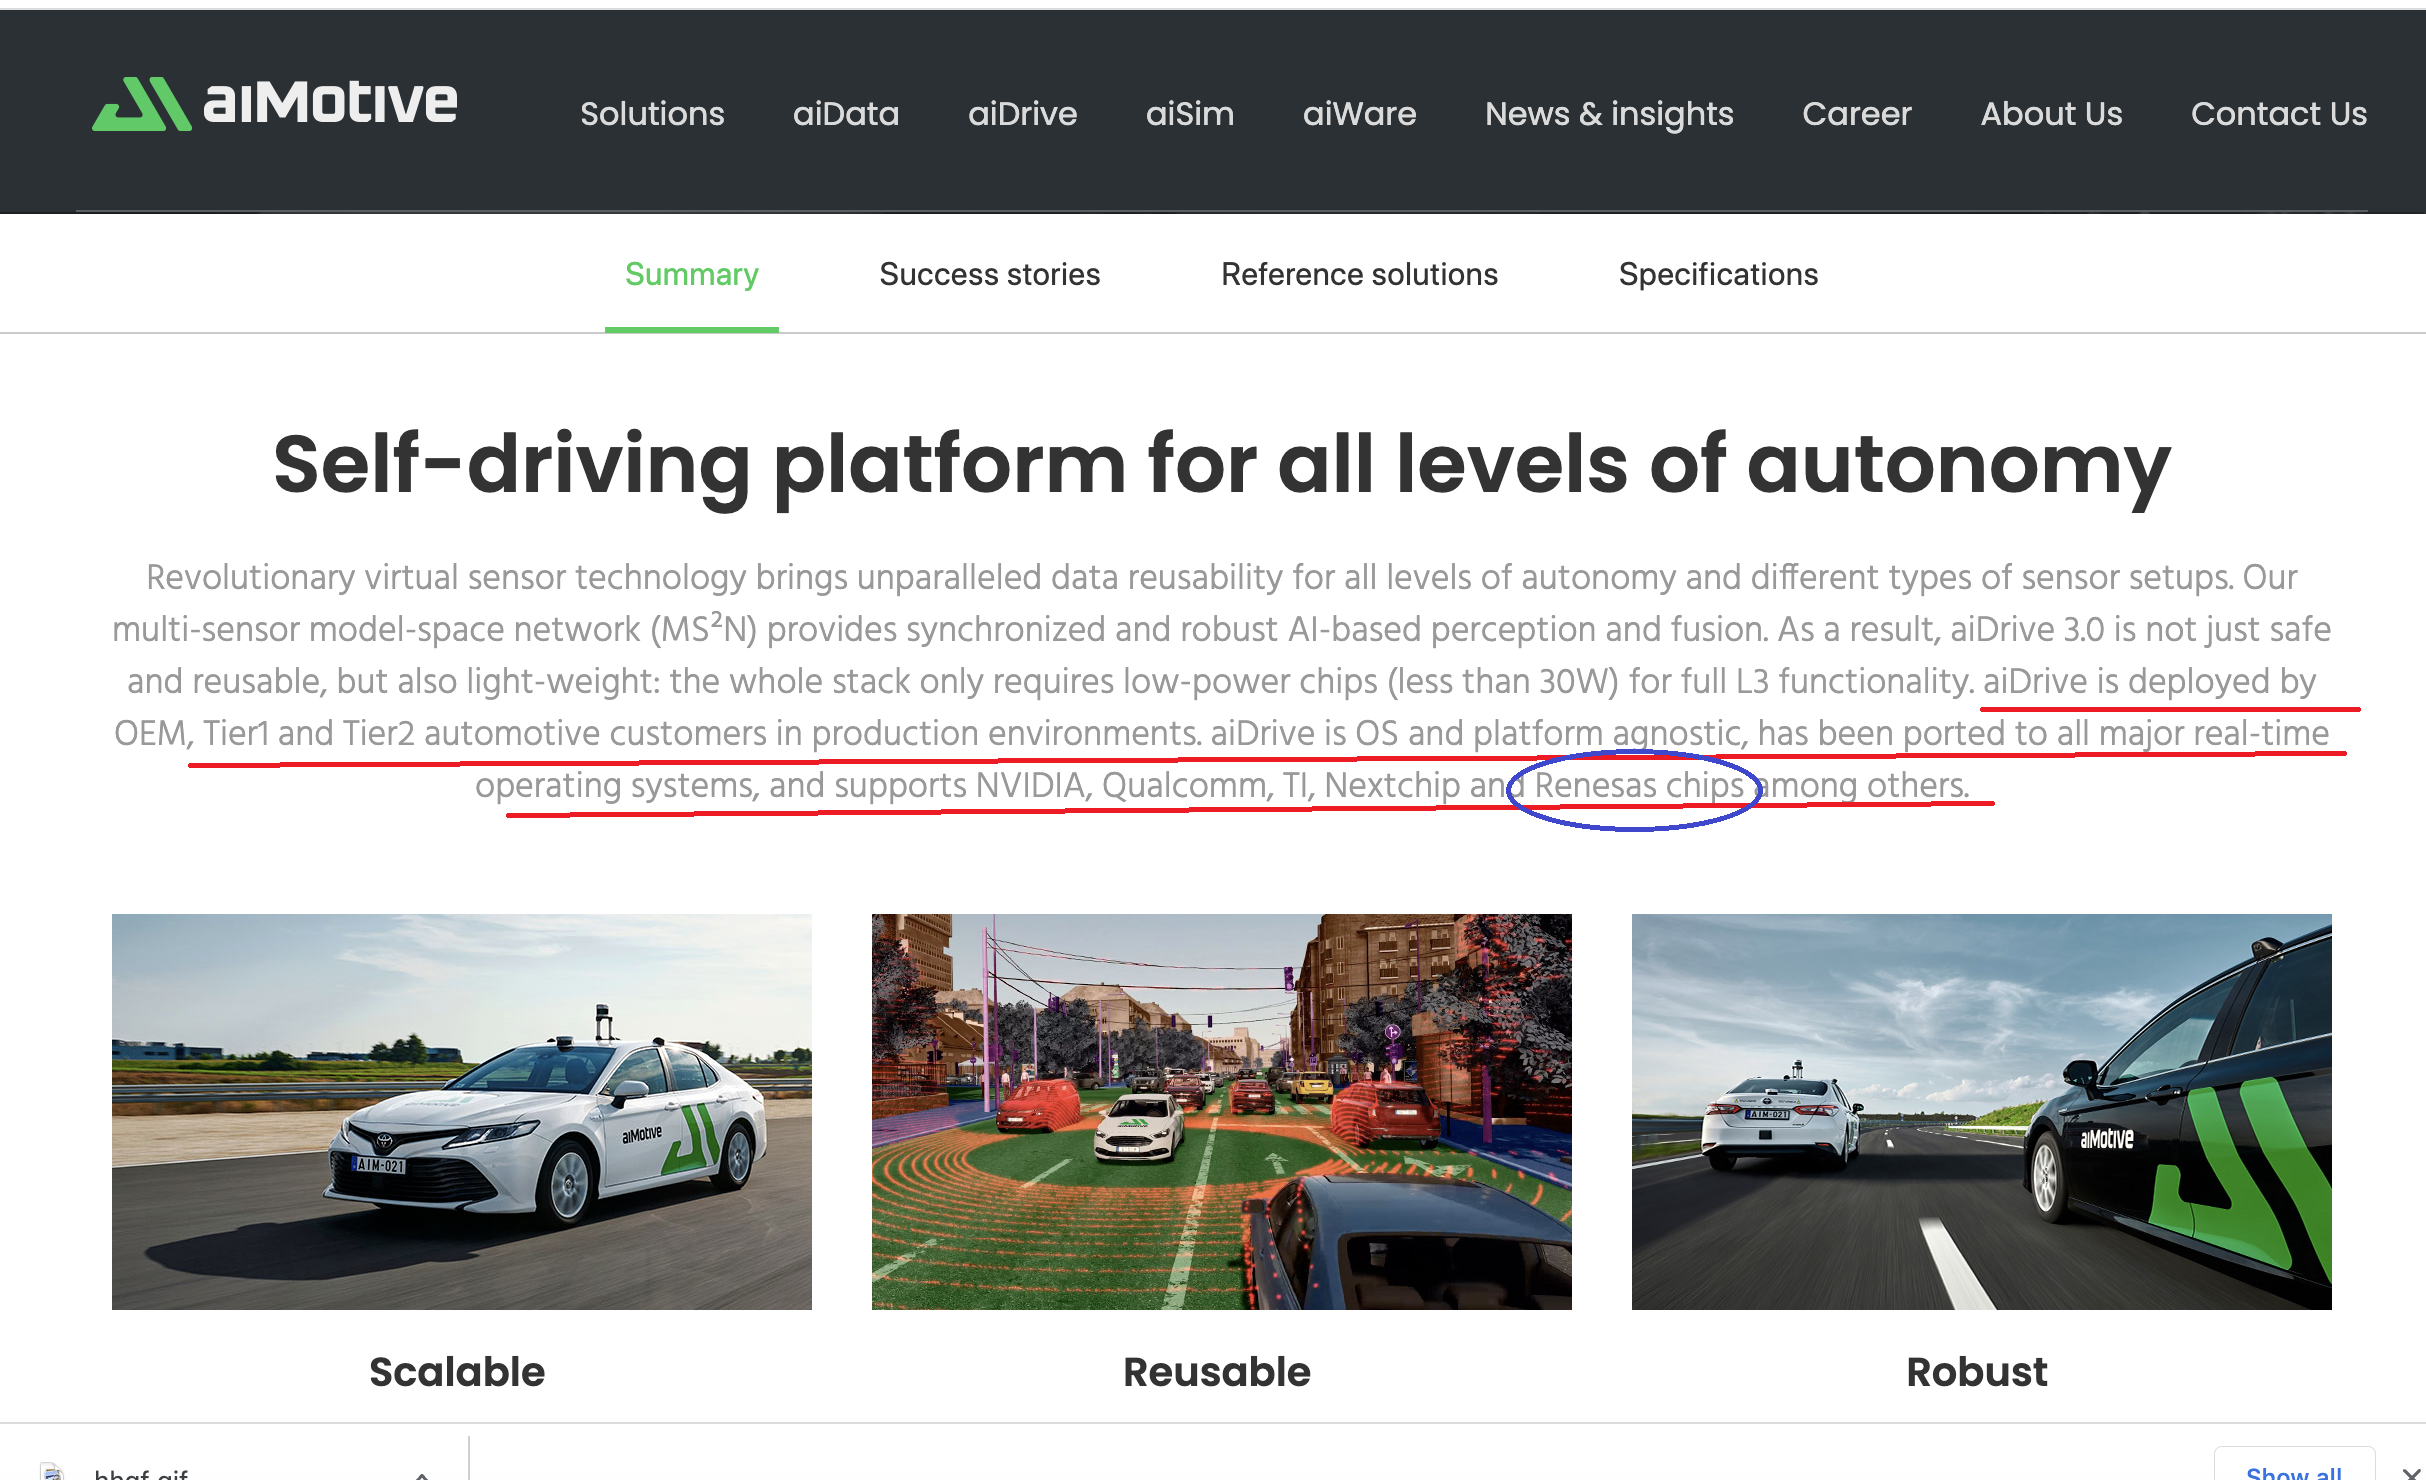The height and width of the screenshot is (1480, 2426).
Task: Go to the aiData page
Action: pyautogui.click(x=846, y=114)
